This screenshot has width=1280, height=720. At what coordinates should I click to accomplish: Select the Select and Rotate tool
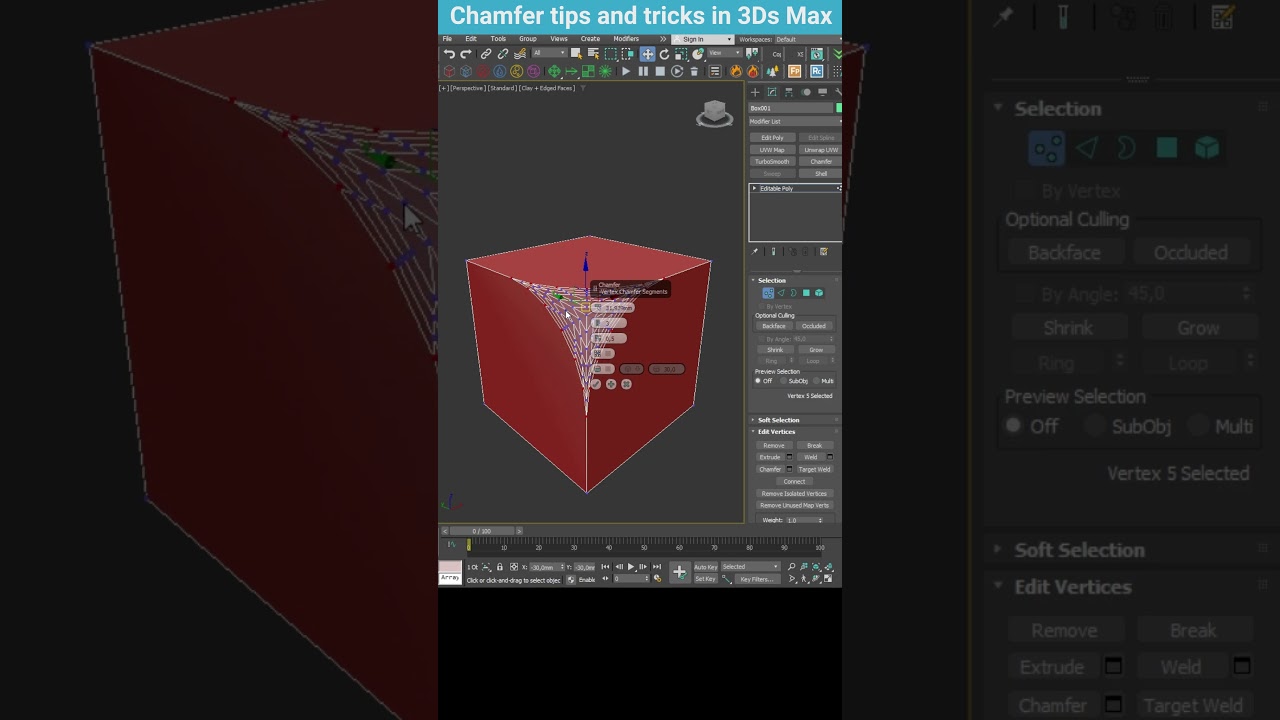(x=664, y=54)
